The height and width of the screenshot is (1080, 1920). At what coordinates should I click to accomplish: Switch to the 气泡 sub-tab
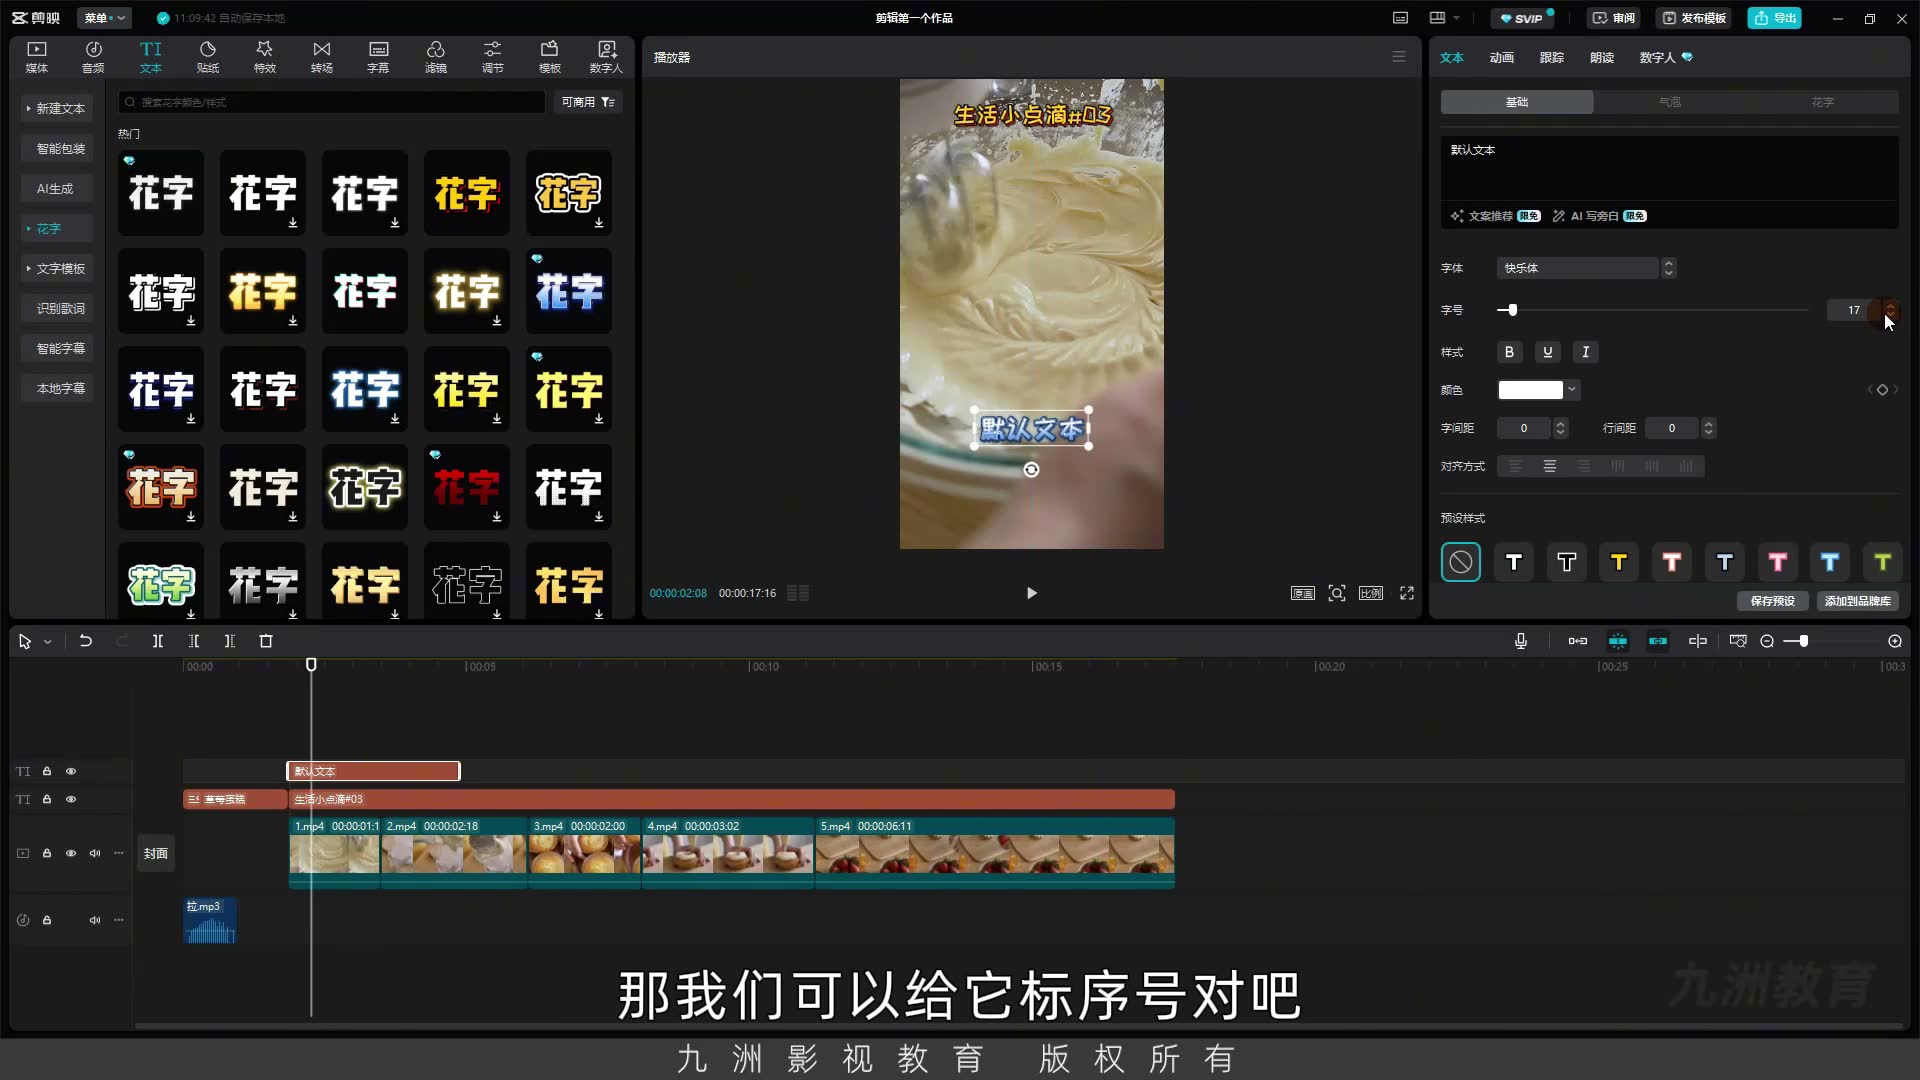(1670, 102)
